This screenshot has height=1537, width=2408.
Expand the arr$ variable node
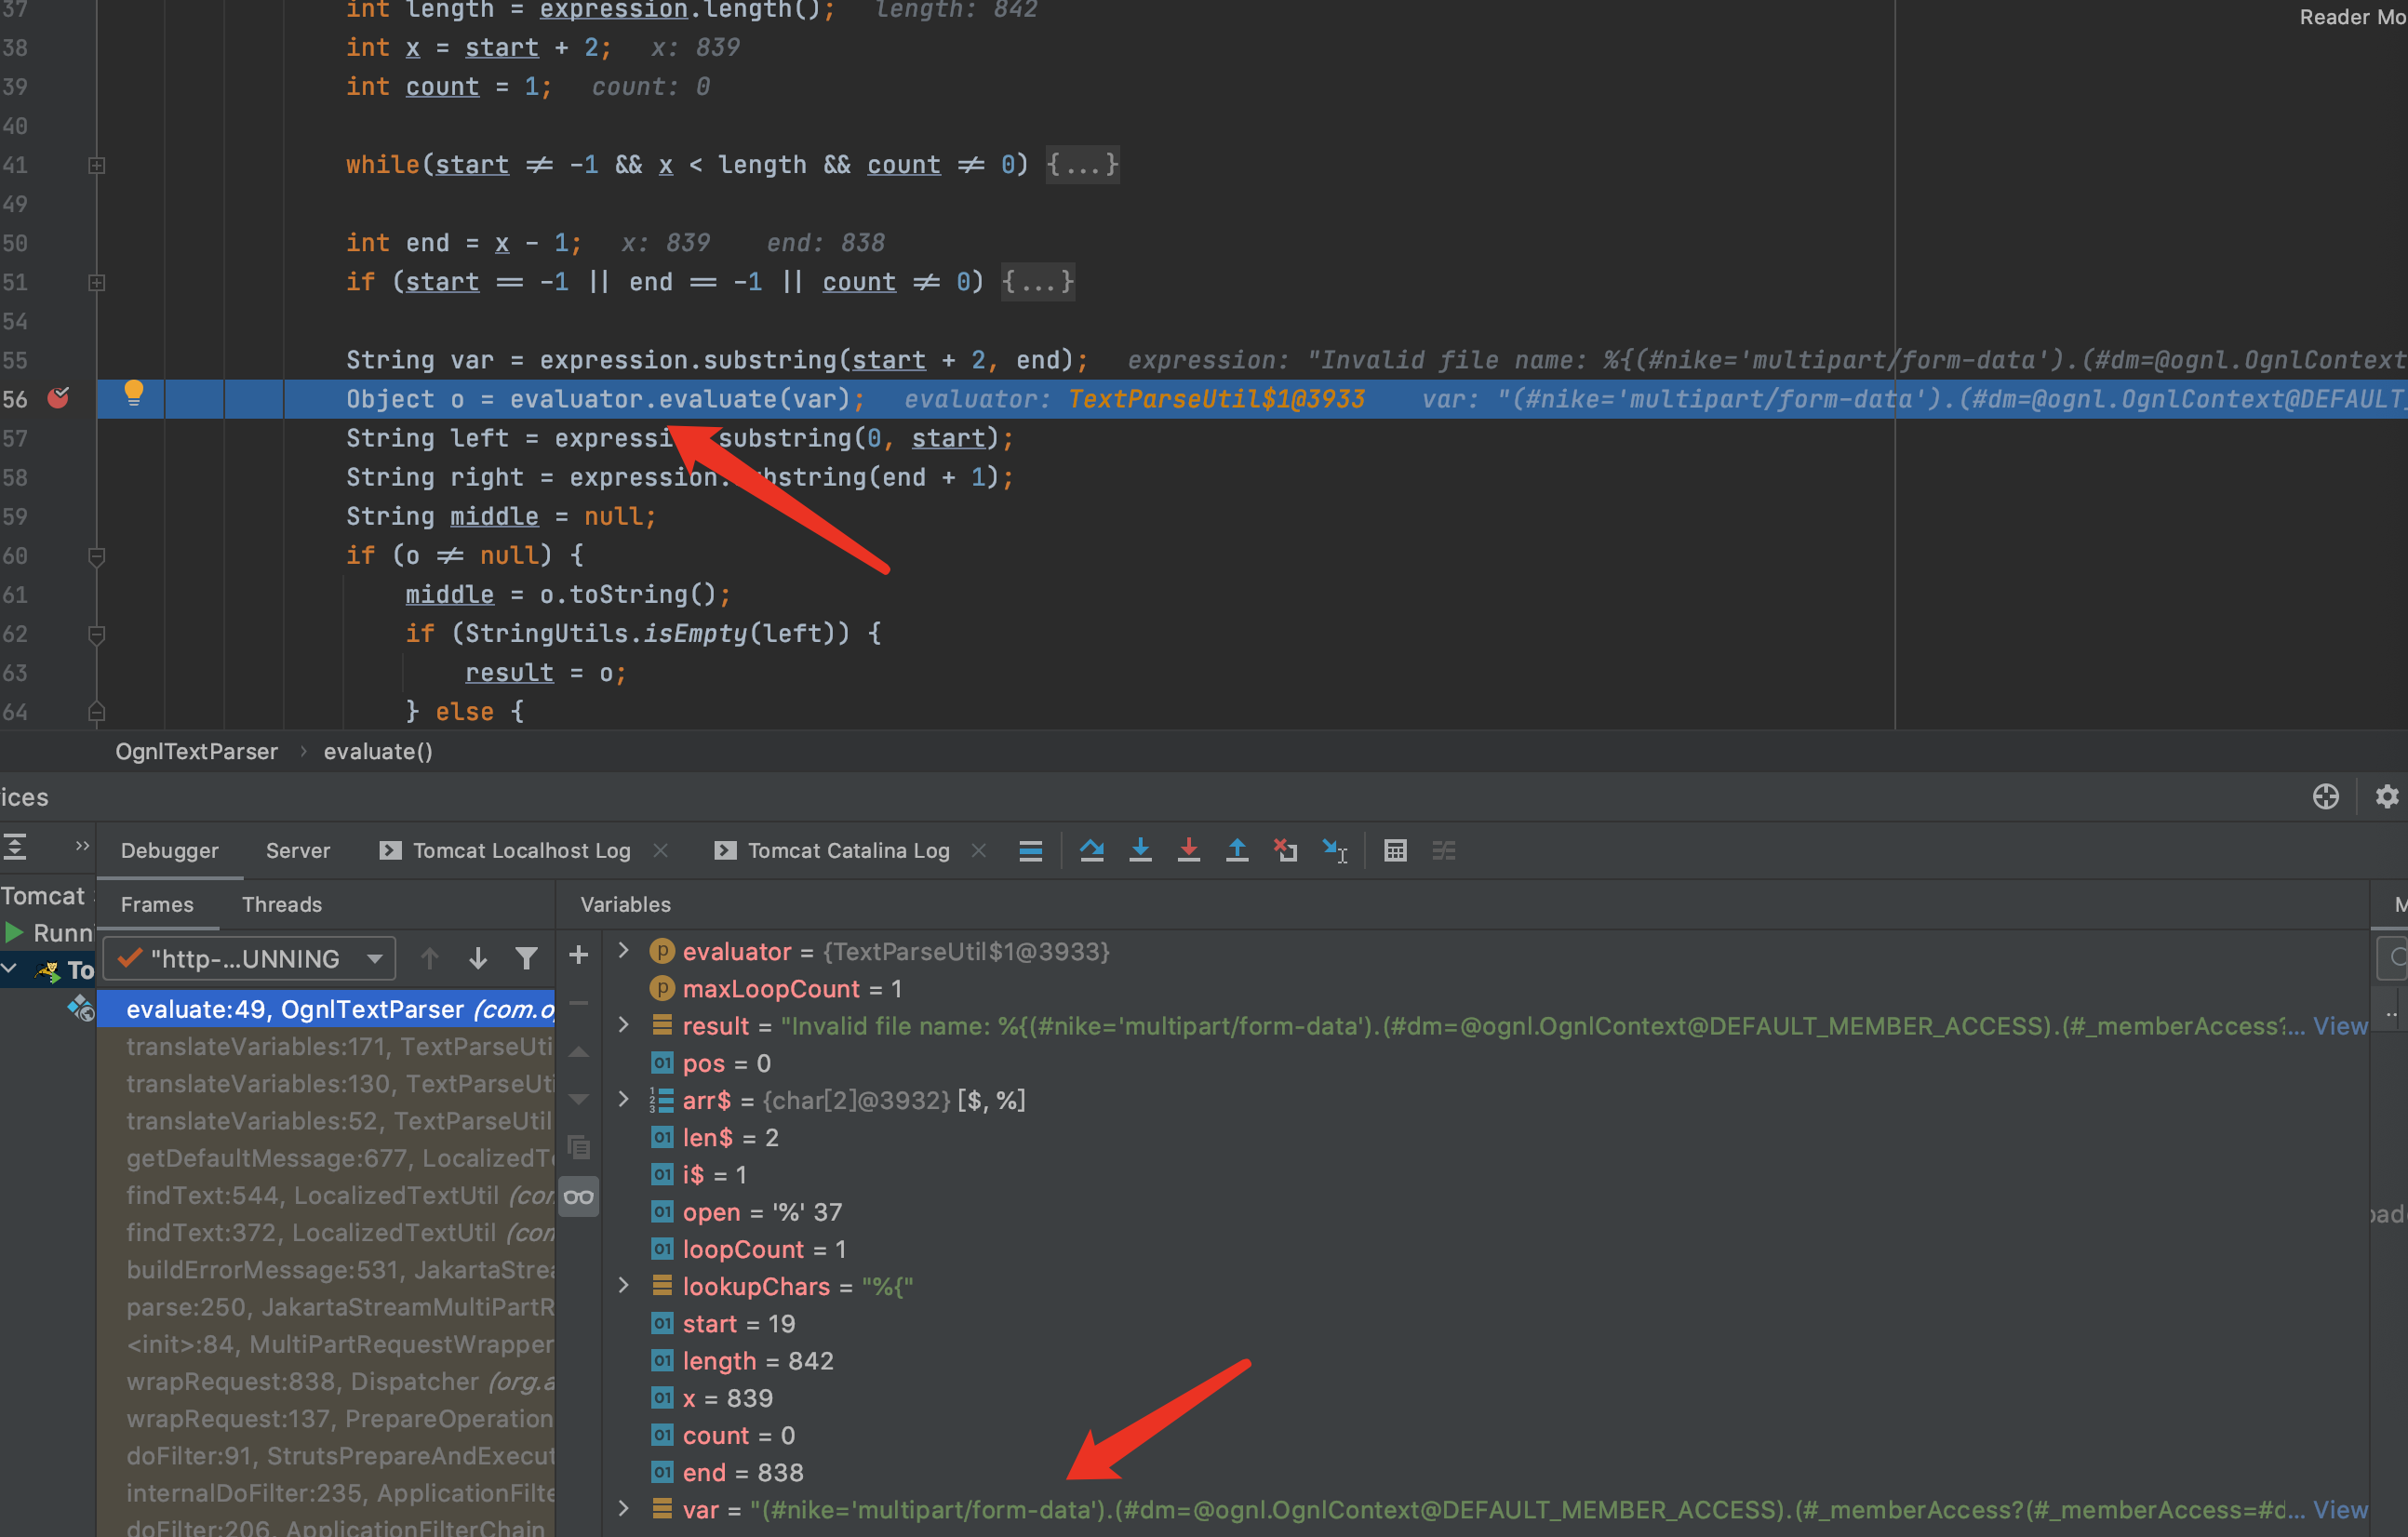(623, 1099)
